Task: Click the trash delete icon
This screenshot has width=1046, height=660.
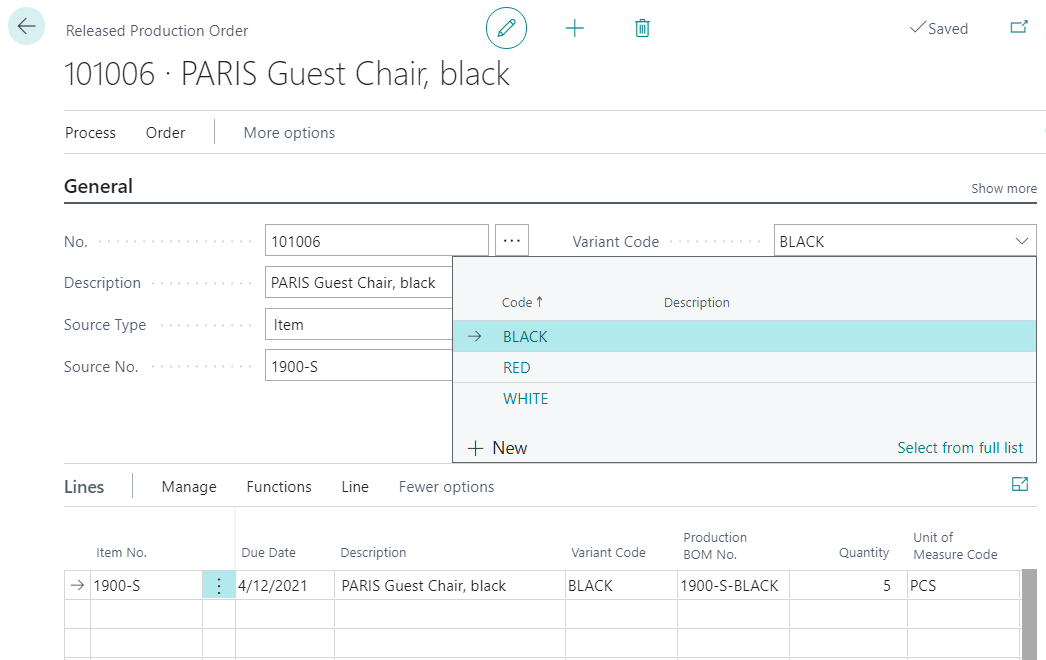Action: pyautogui.click(x=642, y=28)
